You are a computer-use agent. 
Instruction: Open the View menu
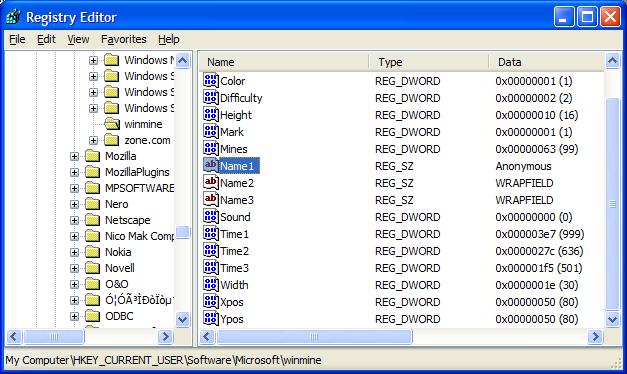coord(78,39)
